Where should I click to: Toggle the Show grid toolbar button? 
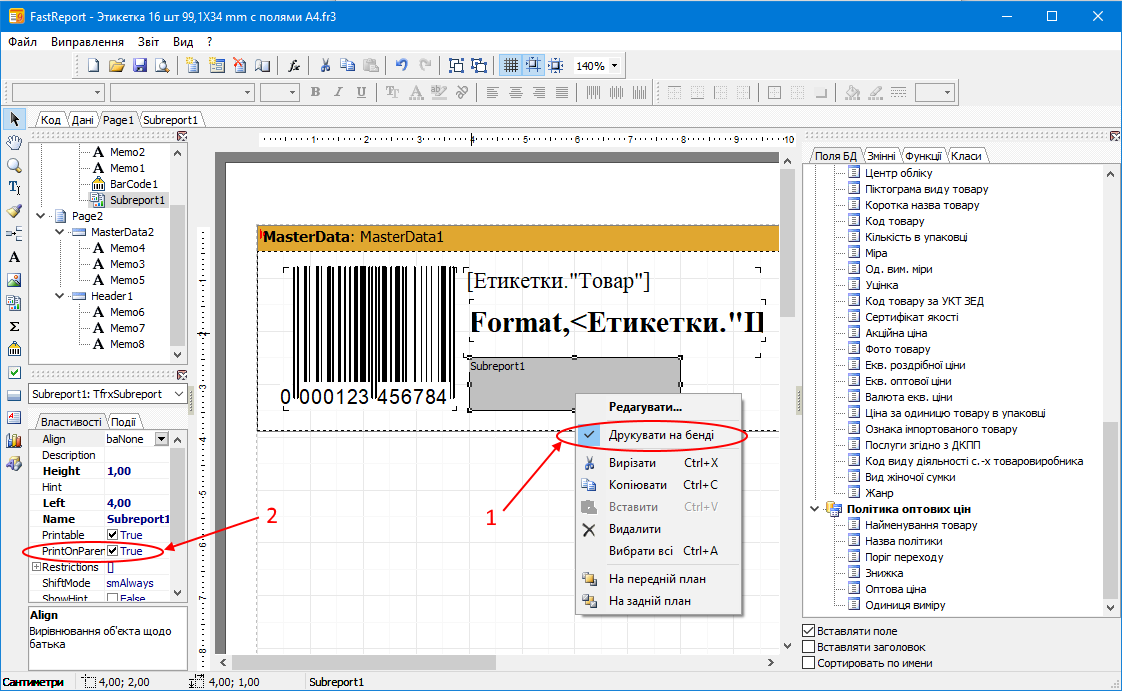point(510,66)
